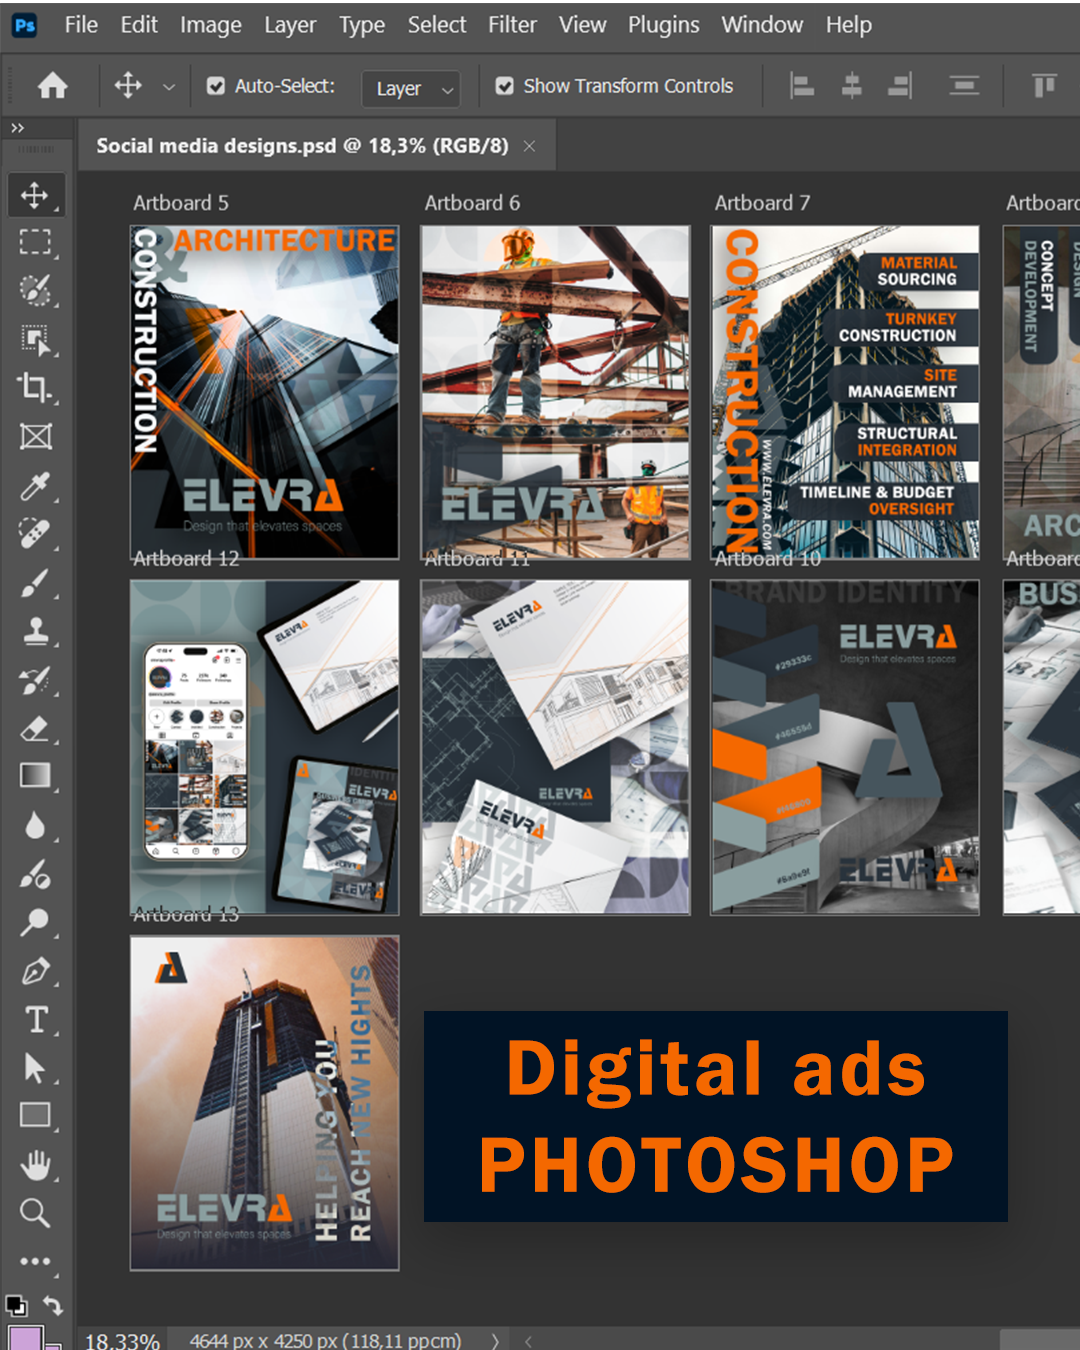Select the History Brush tool
1080x1350 pixels.
pyautogui.click(x=36, y=680)
